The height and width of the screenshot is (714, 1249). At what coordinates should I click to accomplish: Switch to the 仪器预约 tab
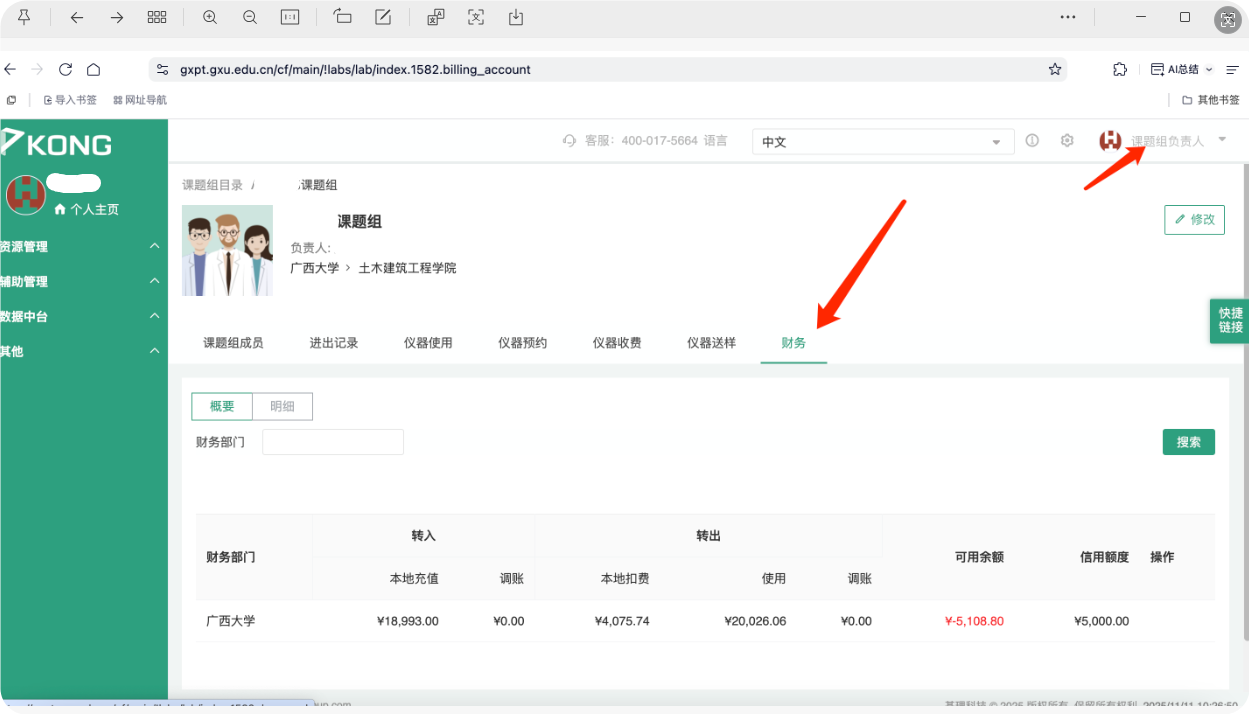point(522,341)
